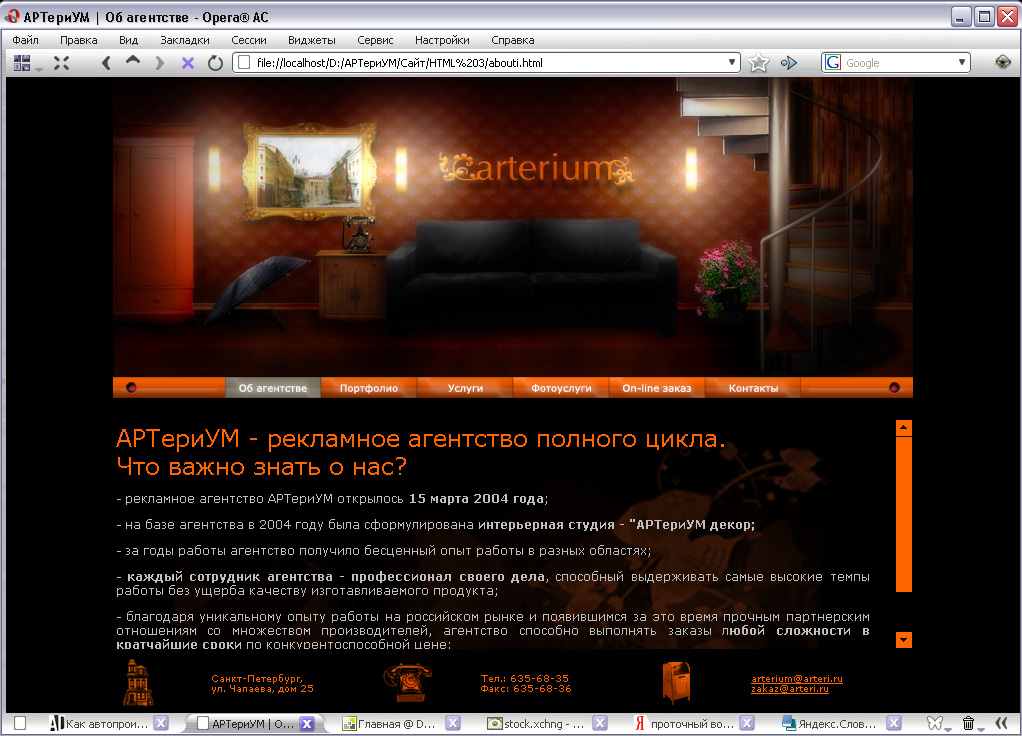Click the butterfly icon in tab bar
Viewport: 1022px width, 736px height.
pos(935,723)
